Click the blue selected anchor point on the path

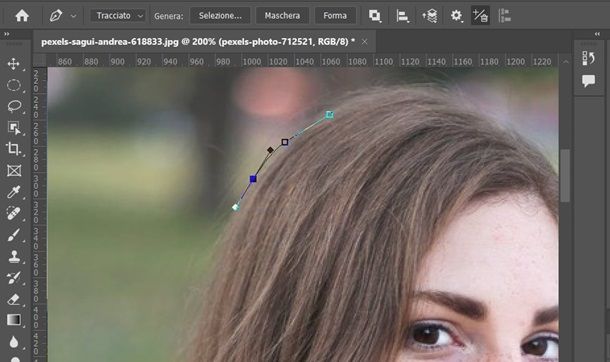(x=253, y=179)
